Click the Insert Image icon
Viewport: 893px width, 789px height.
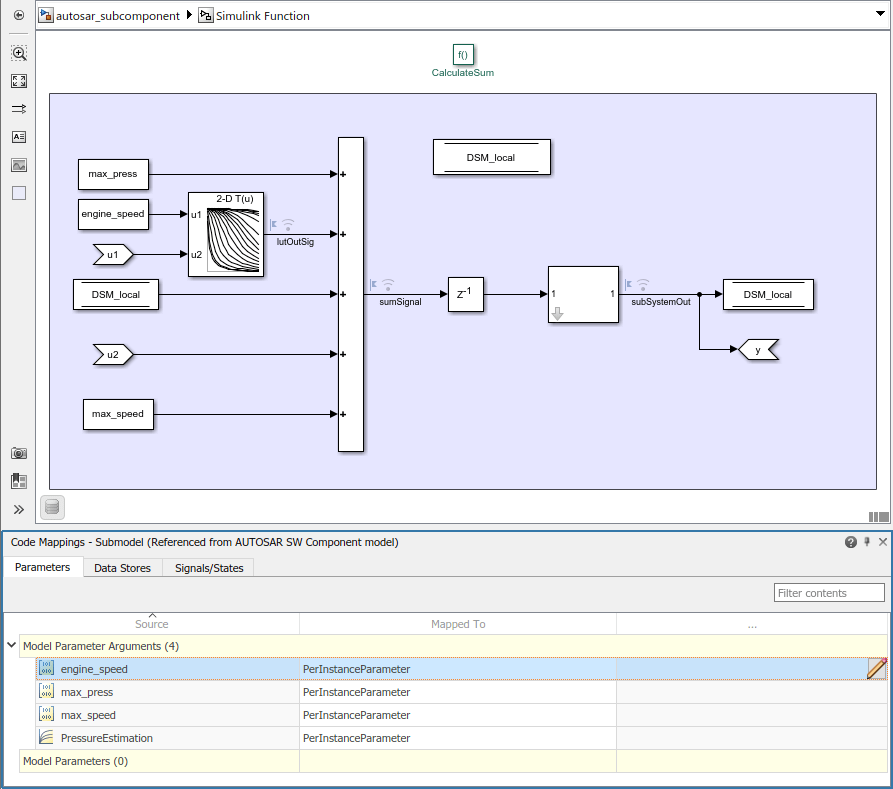coord(18,165)
